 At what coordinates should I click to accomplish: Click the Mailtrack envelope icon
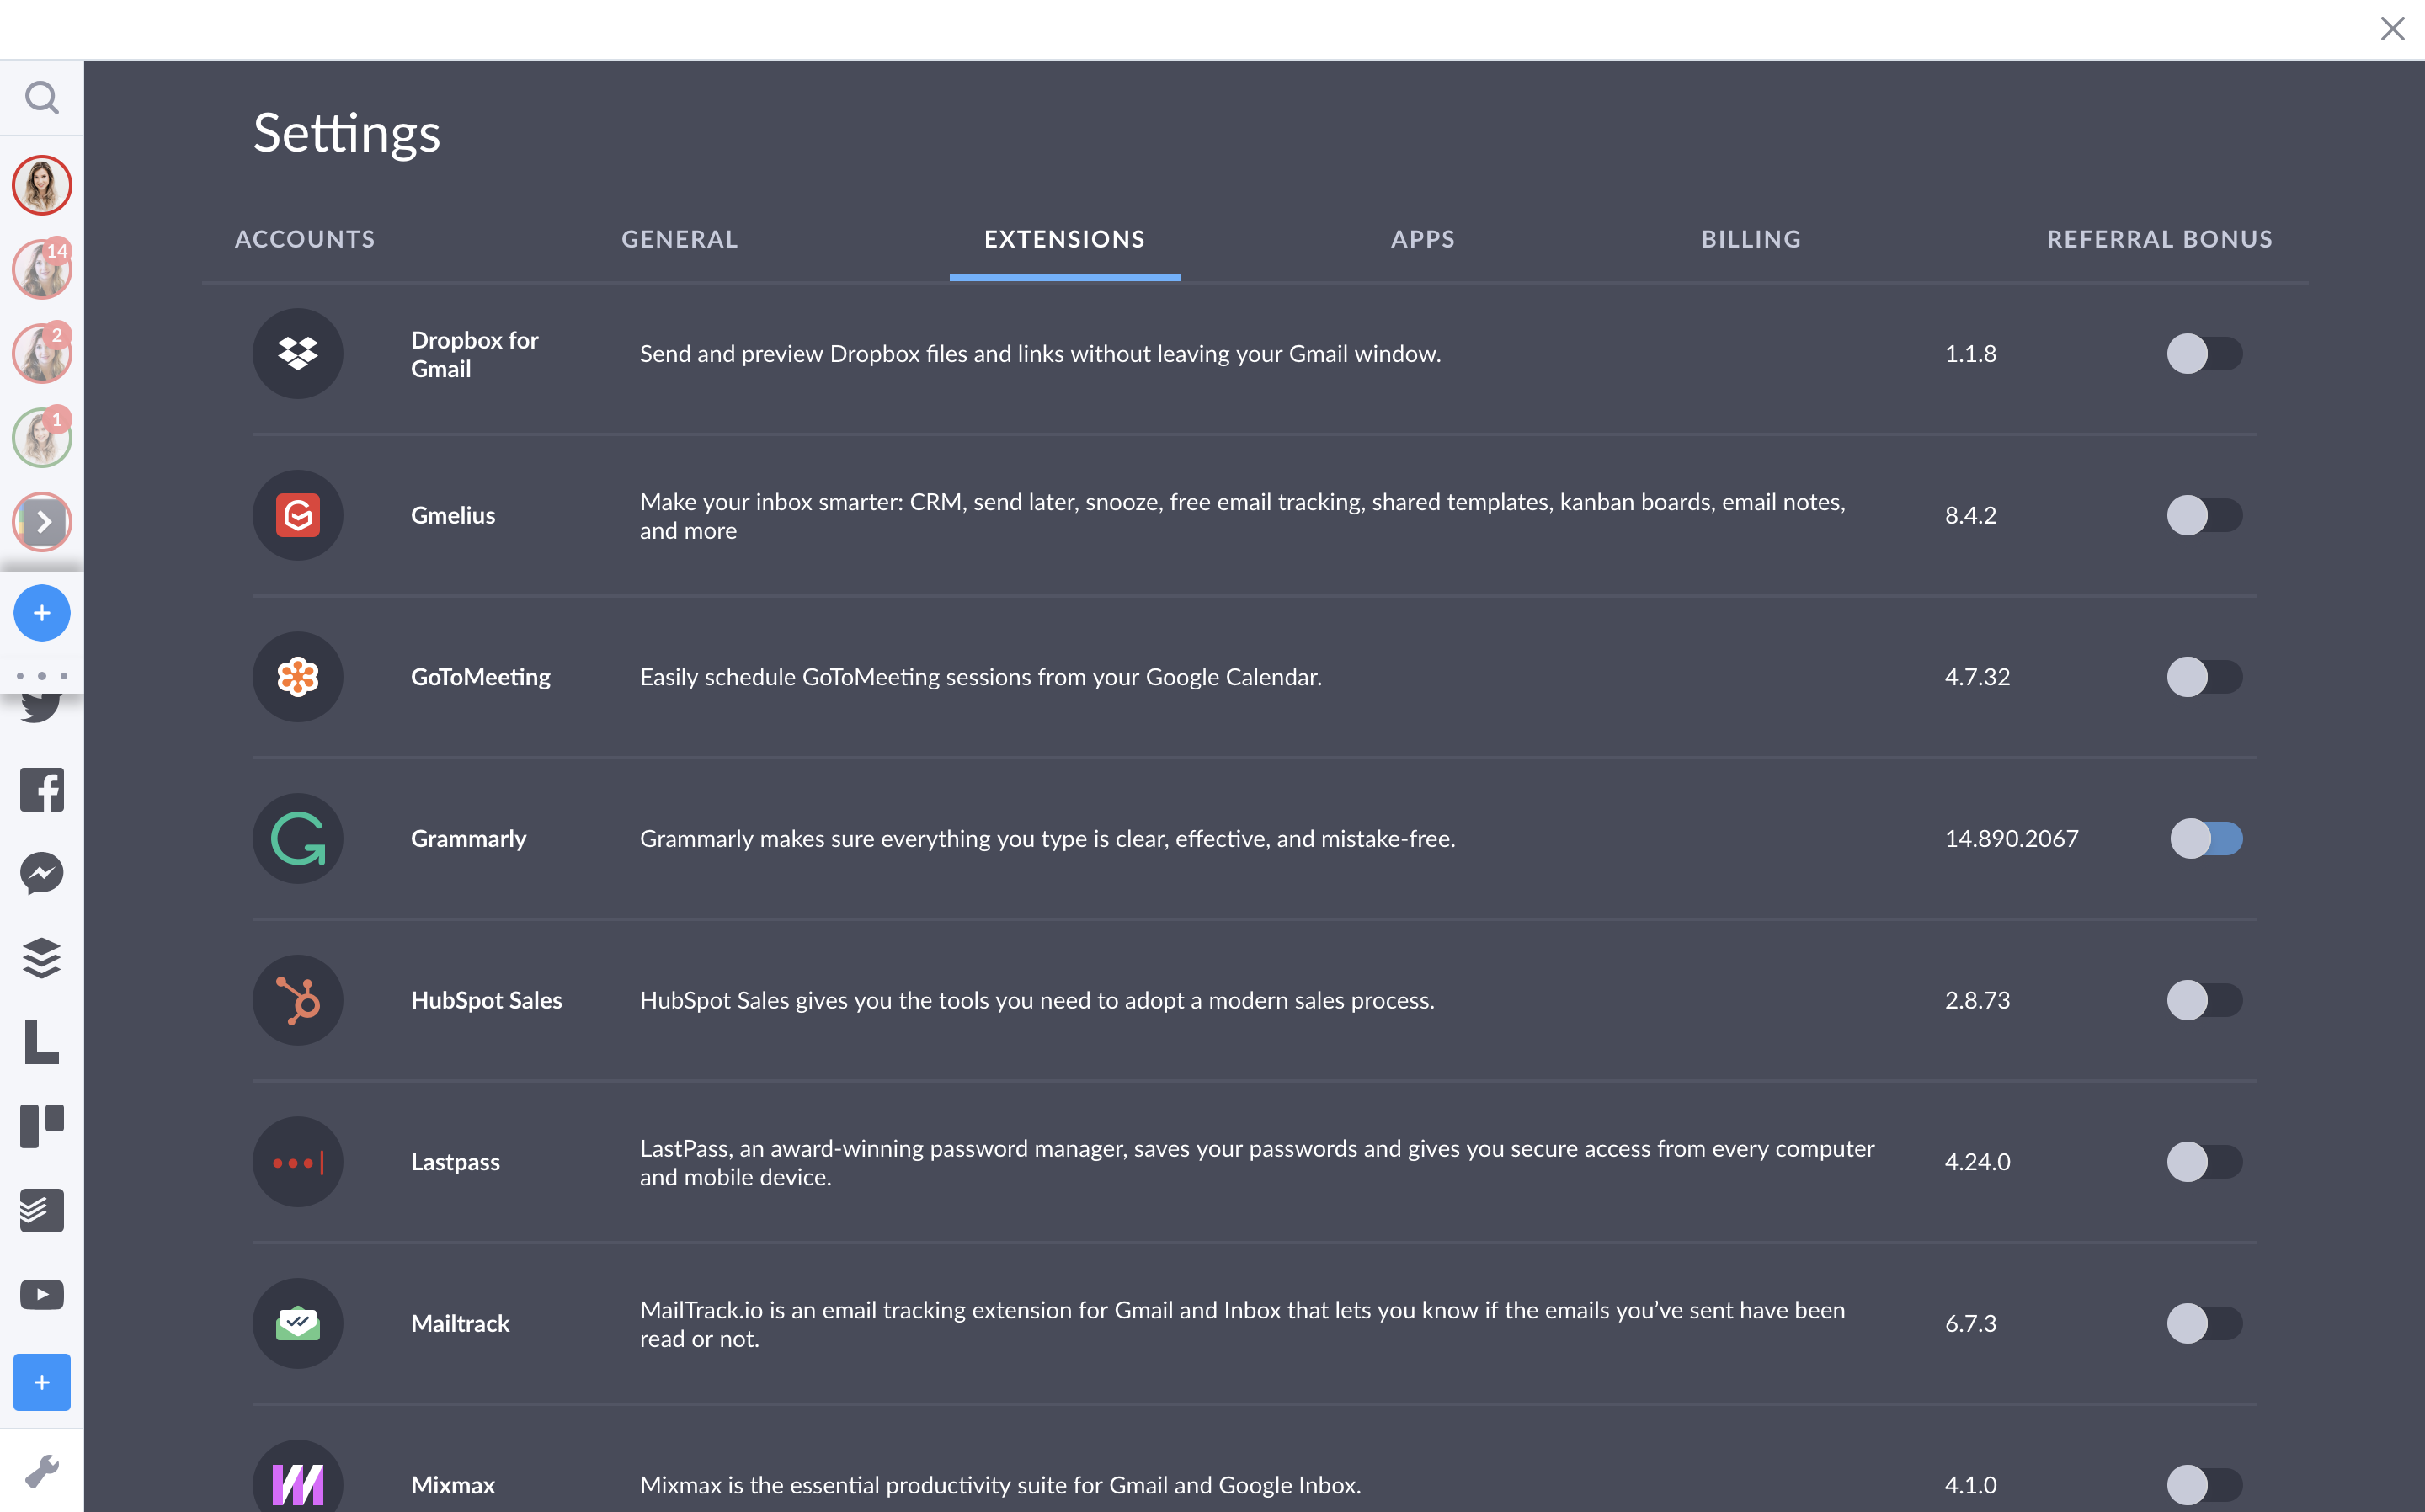coord(297,1323)
